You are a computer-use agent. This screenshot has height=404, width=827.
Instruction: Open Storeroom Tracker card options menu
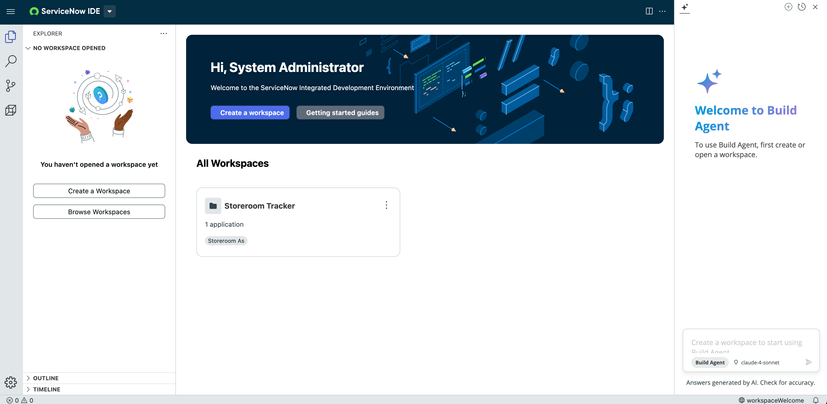[x=386, y=205]
